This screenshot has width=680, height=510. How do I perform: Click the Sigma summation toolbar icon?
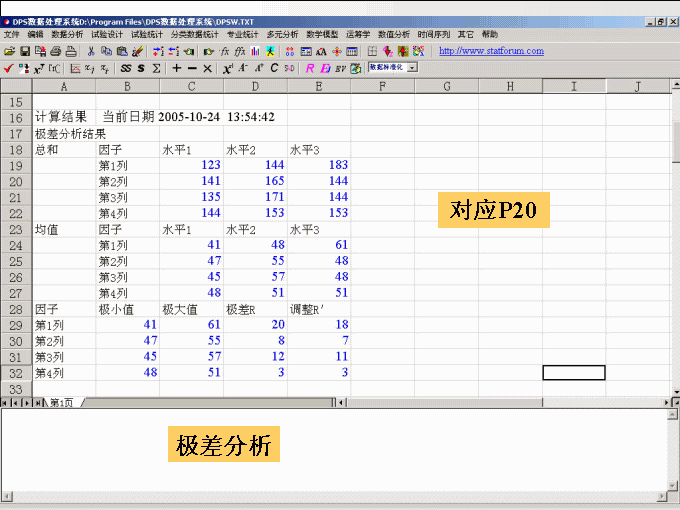coord(157,68)
